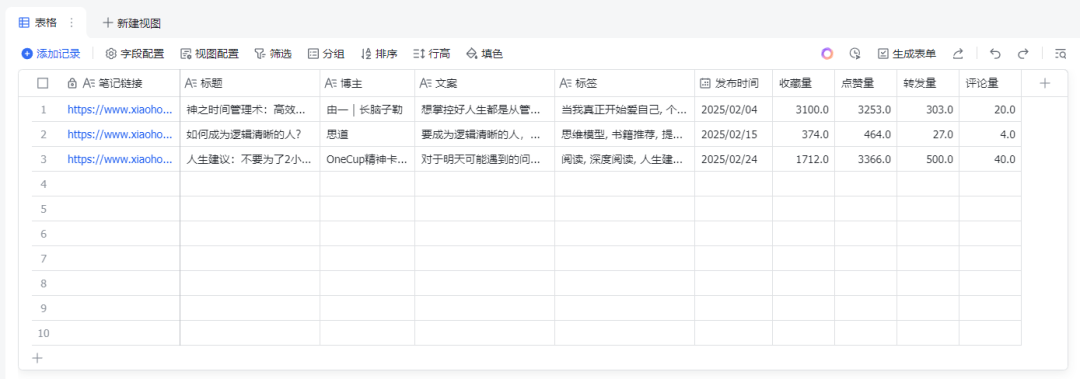Click the lock icon in 笔记链接 header

pyautogui.click(x=72, y=83)
